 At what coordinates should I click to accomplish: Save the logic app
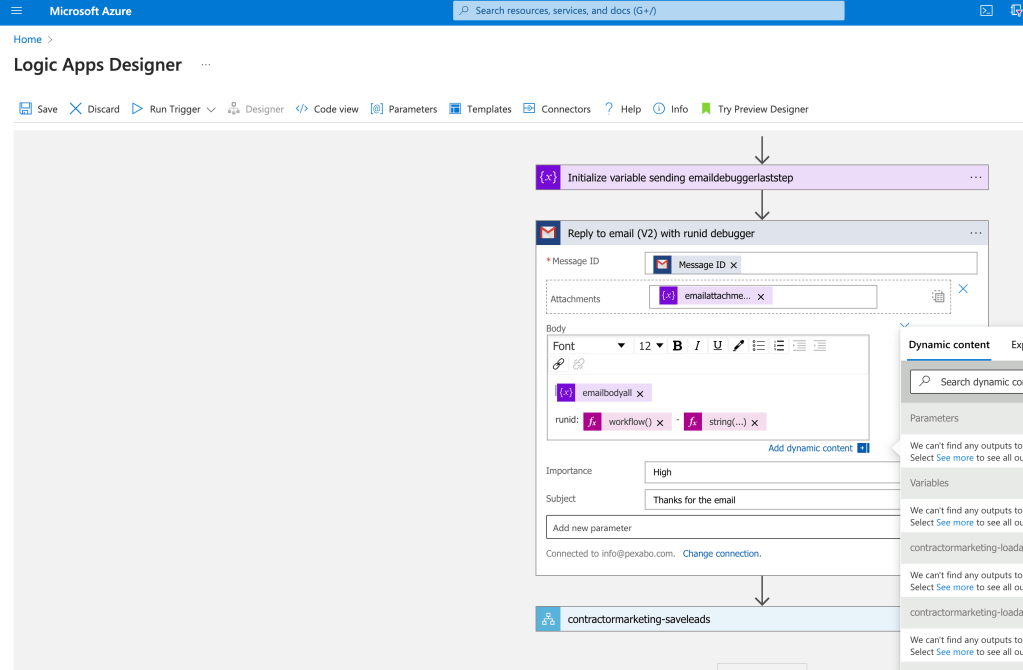coord(38,109)
